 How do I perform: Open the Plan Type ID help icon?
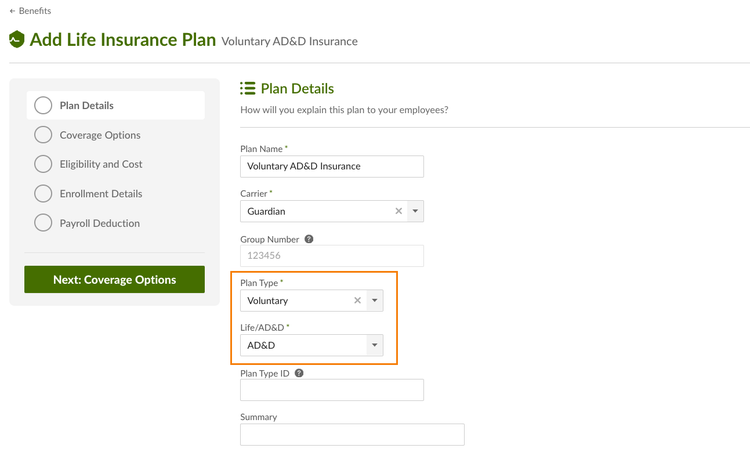coord(299,373)
